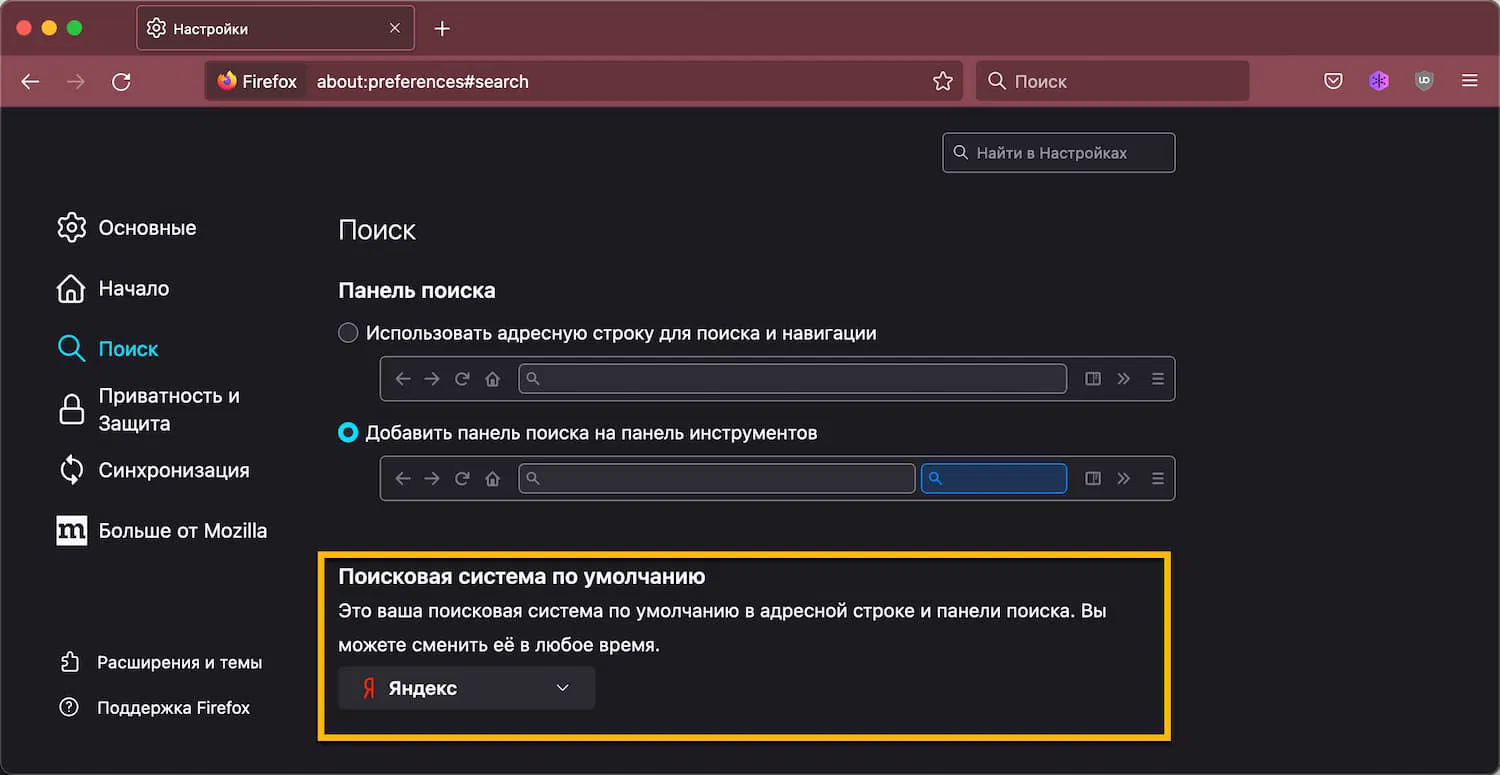This screenshot has height=775, width=1500.
Task: Open the Основные settings category
Action: click(x=127, y=228)
